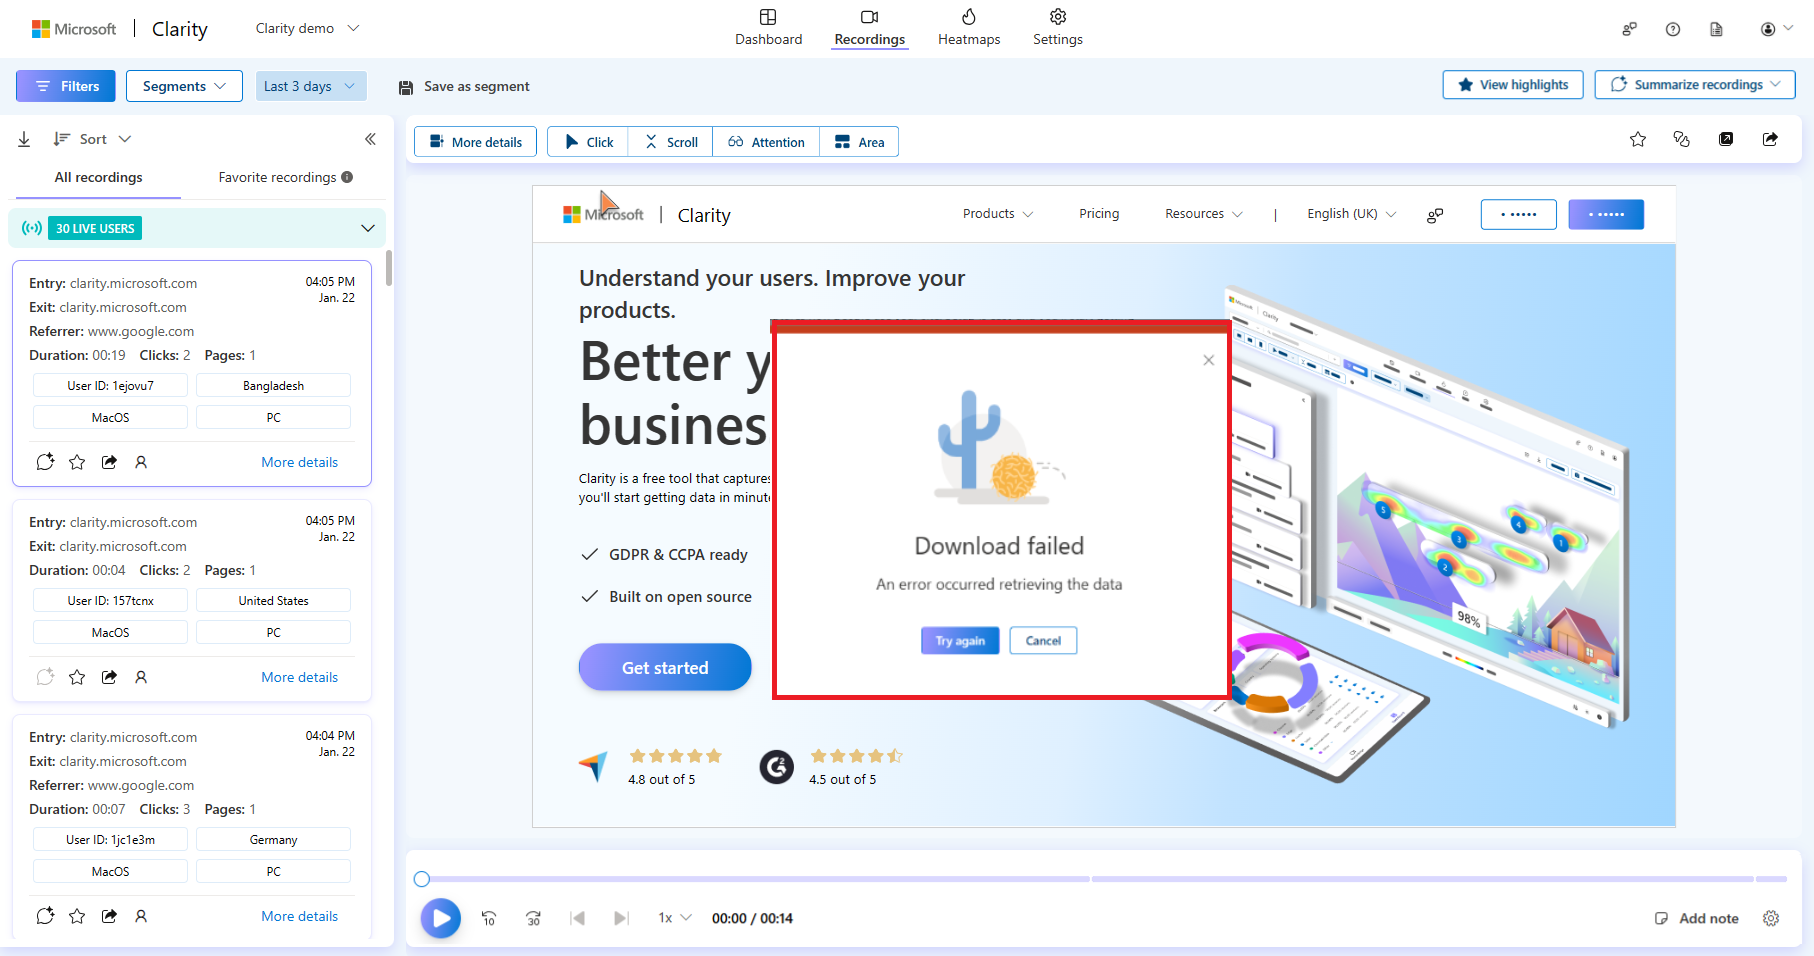Switch to the Heatmaps tab
This screenshot has width=1814, height=956.
(x=969, y=28)
